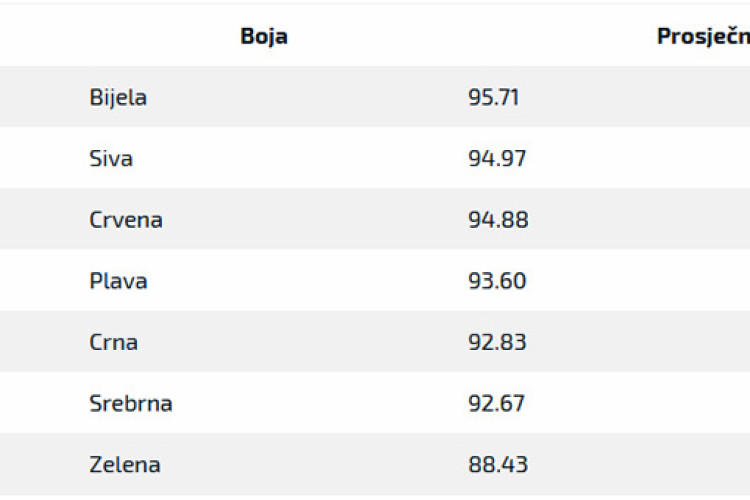This screenshot has height=500, width=750.
Task: Click the value 92.67
Action: pyautogui.click(x=496, y=403)
